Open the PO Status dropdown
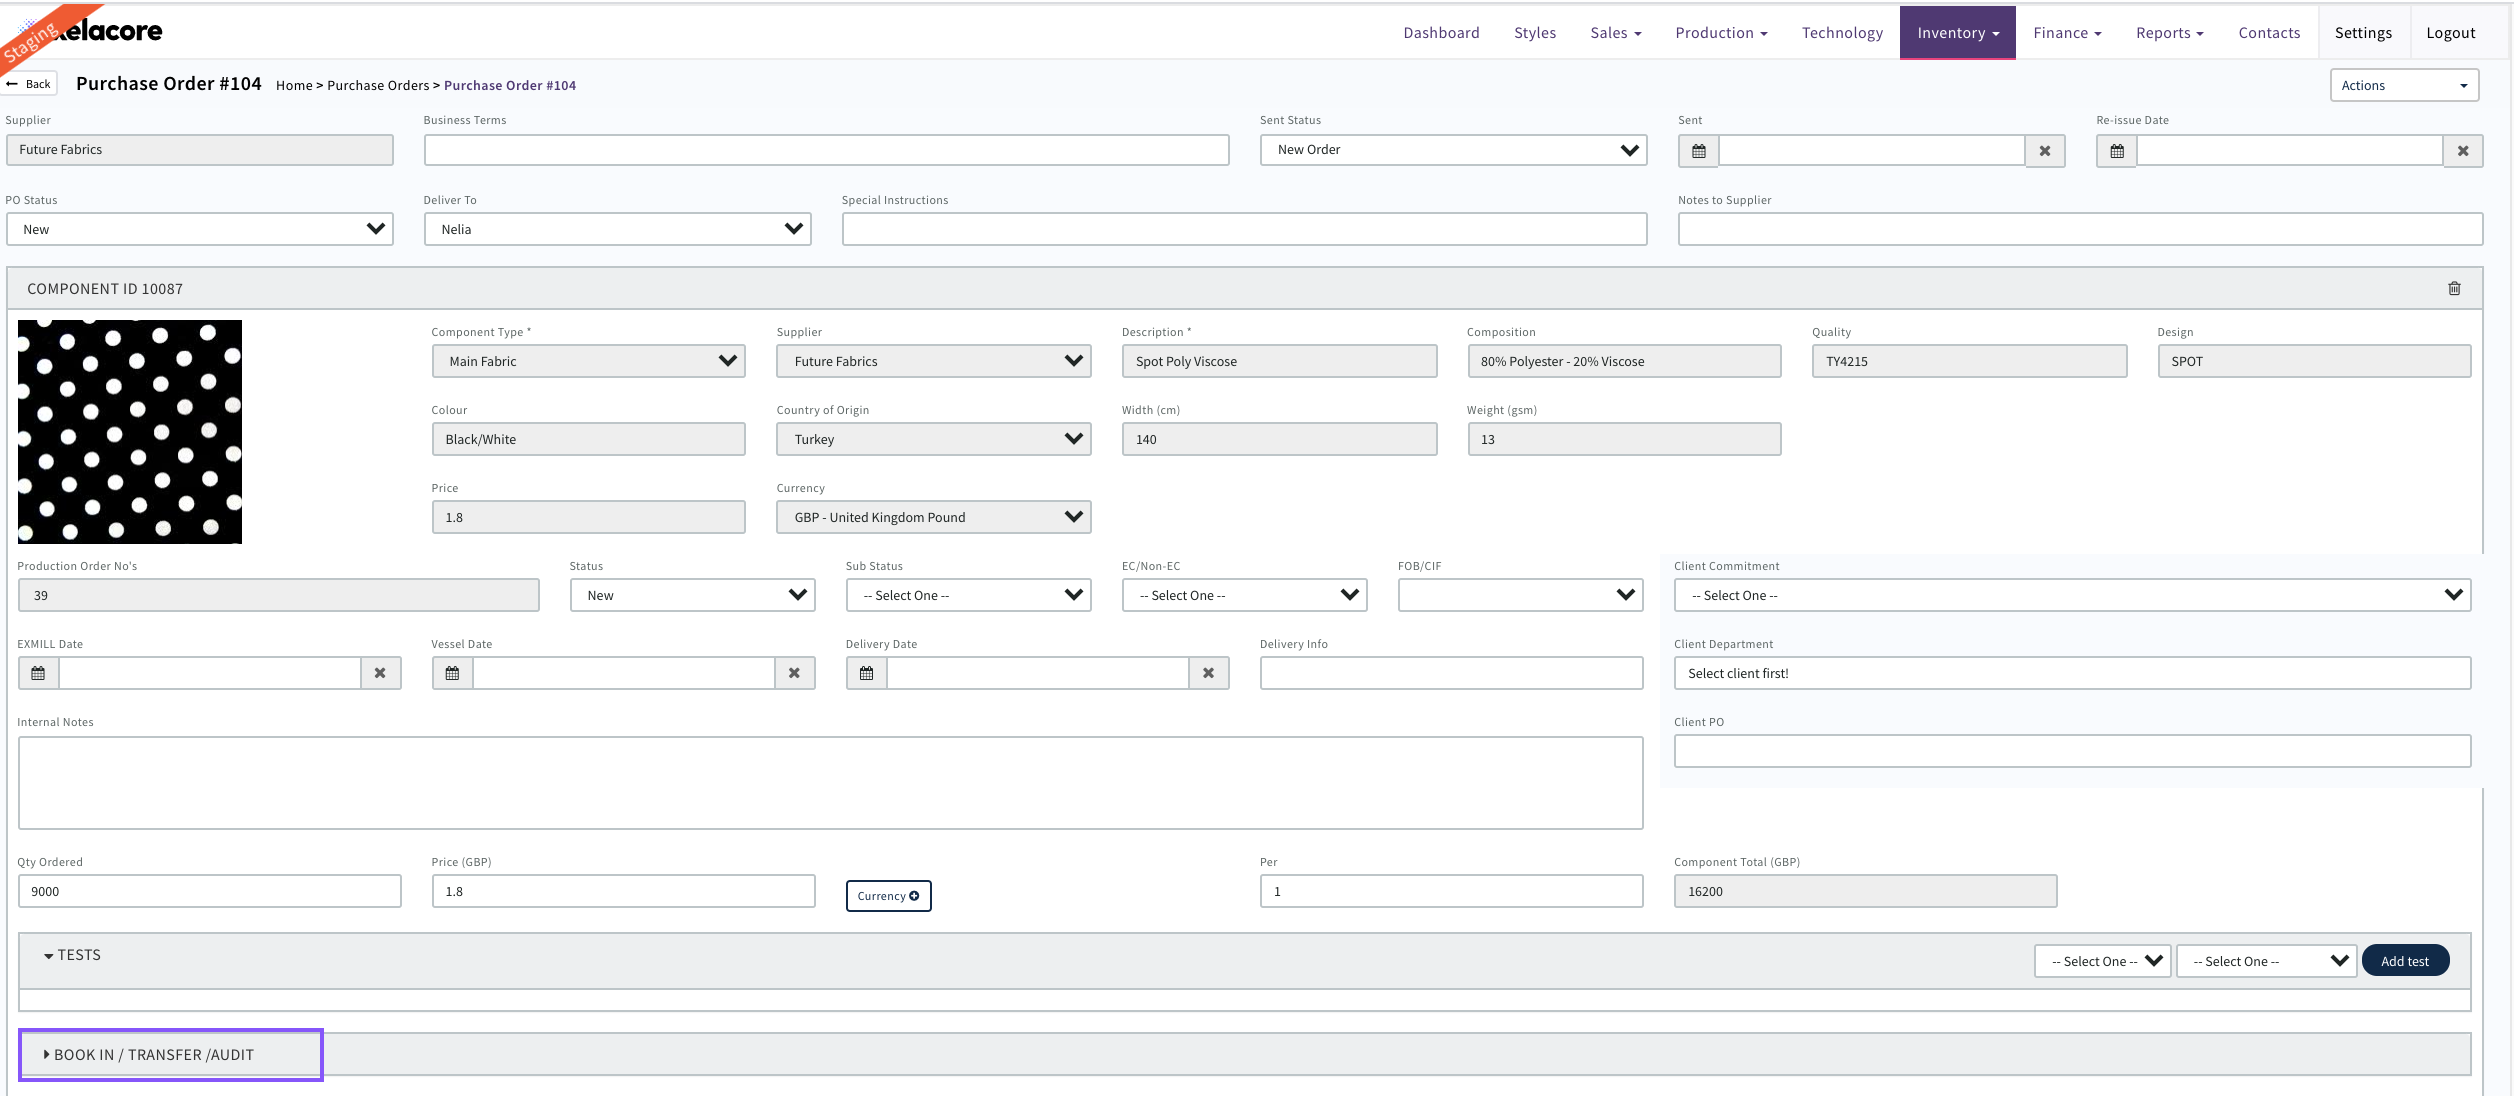Screen dimensions: 2514x1096 [199, 229]
